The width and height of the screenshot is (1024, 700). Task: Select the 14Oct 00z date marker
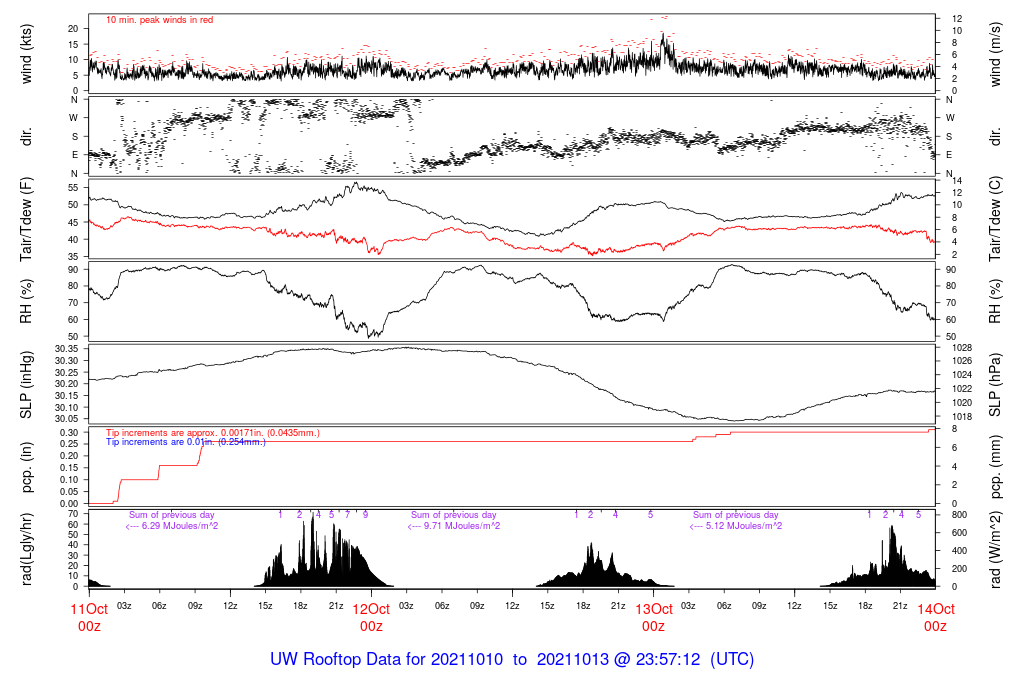pyautogui.click(x=935, y=617)
